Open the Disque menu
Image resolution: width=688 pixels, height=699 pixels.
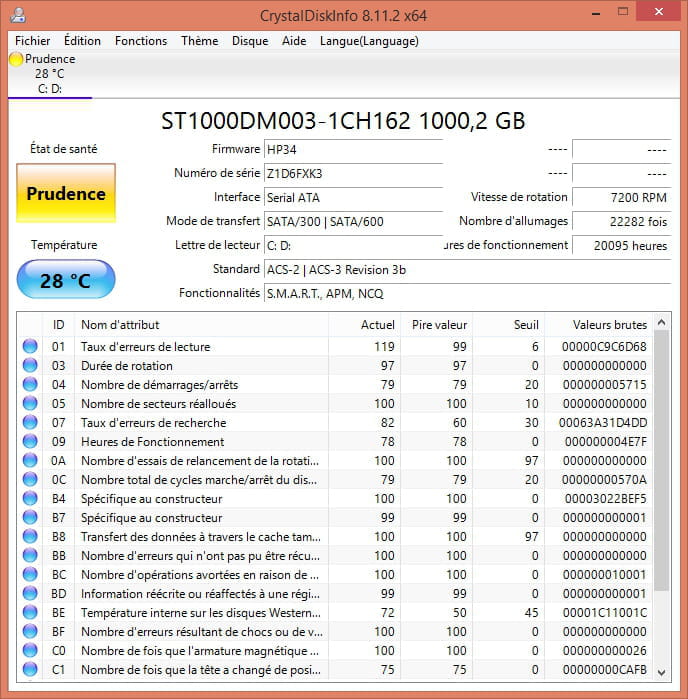[x=250, y=41]
